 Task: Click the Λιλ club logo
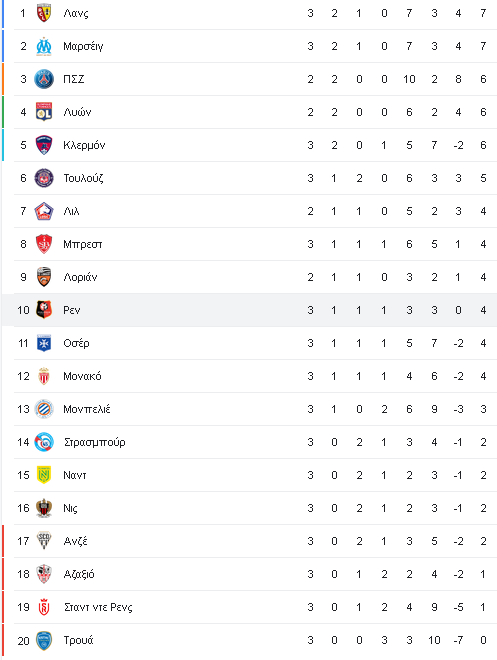click(44, 211)
